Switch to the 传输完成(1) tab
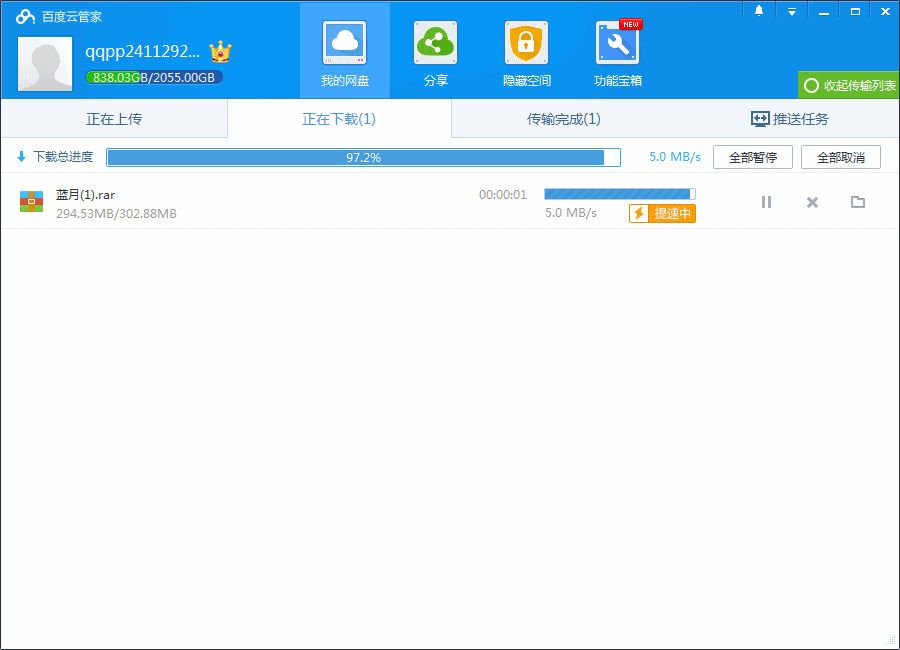Screen dimensions: 900x650 coord(564,119)
